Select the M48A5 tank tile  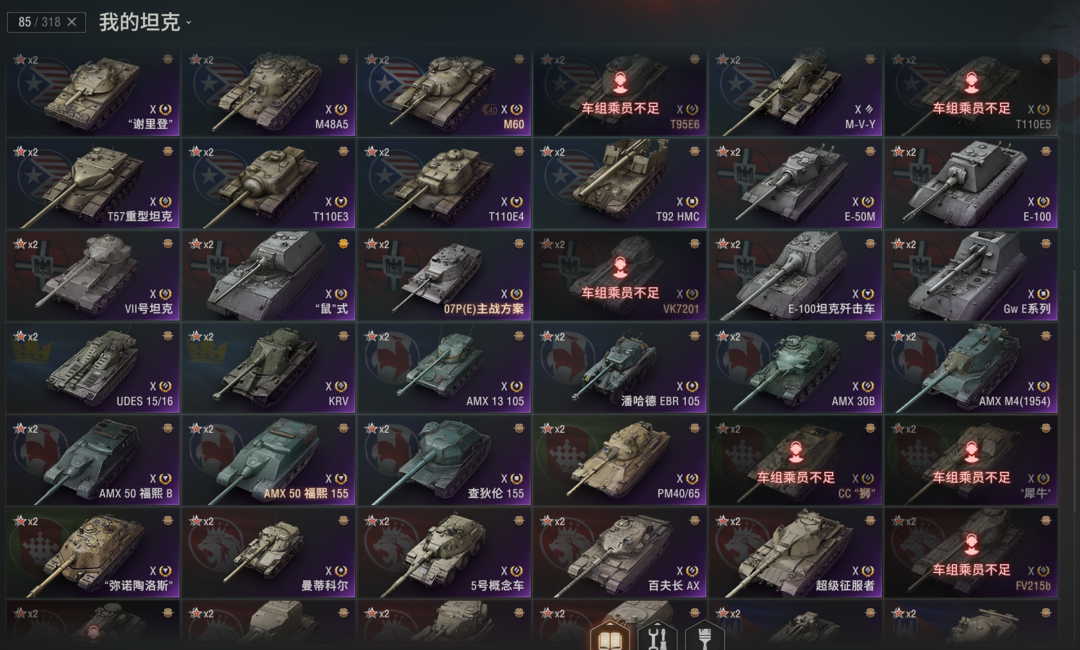pos(269,92)
